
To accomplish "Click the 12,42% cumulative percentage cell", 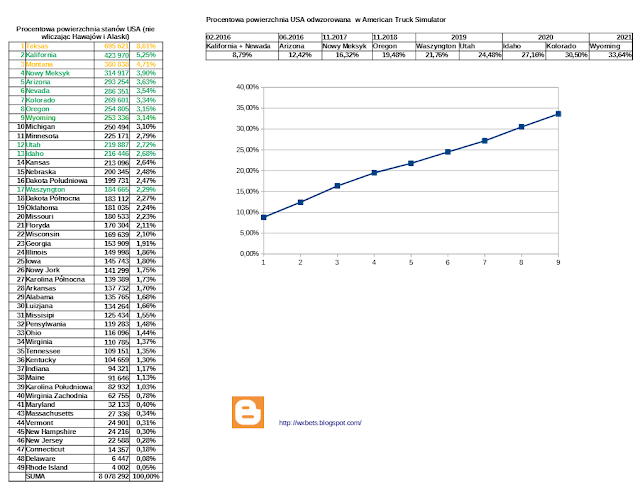I will point(300,55).
